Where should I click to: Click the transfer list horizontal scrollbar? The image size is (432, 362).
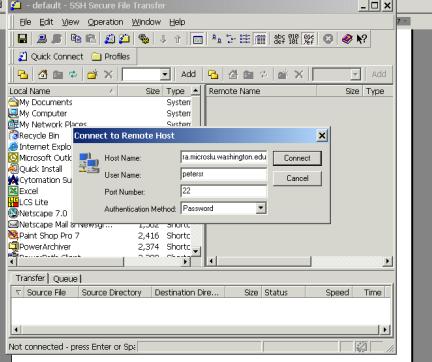point(201,330)
